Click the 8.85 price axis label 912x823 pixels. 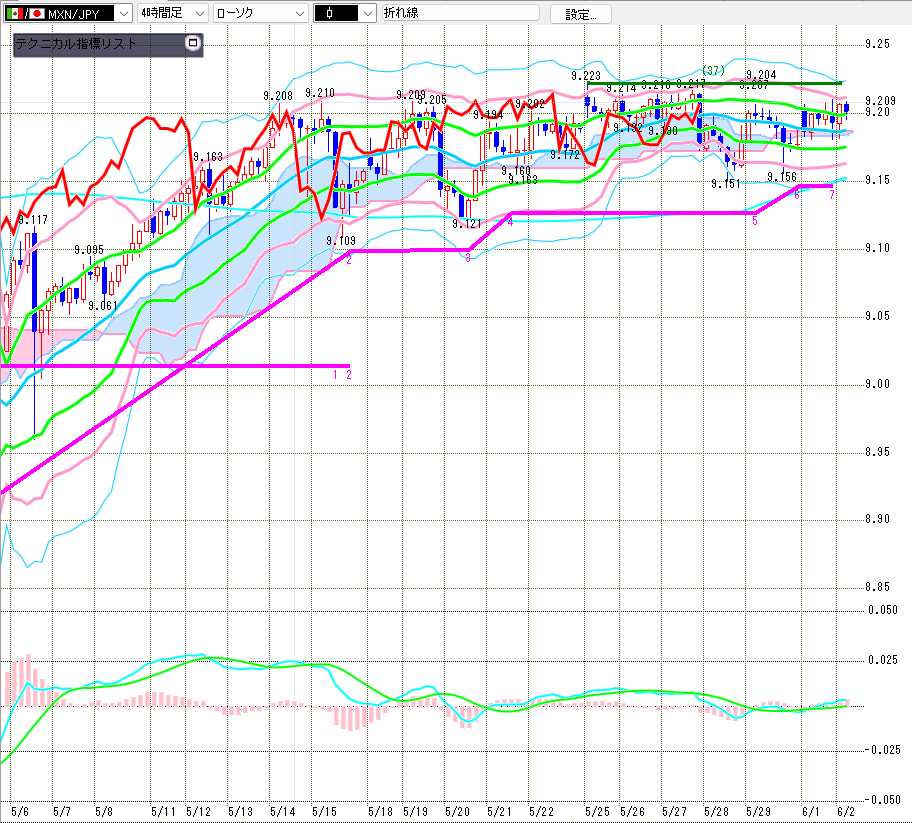tap(877, 587)
